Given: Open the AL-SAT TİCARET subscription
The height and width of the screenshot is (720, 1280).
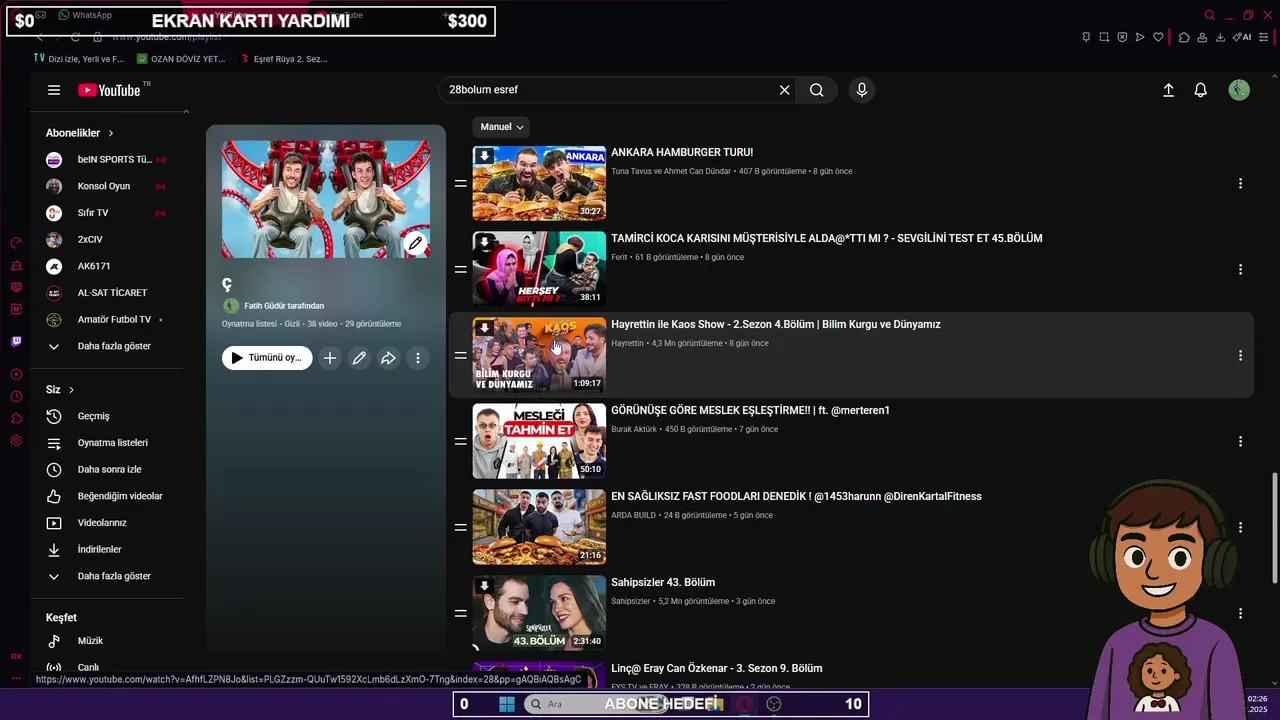Looking at the screenshot, I should [107, 293].
